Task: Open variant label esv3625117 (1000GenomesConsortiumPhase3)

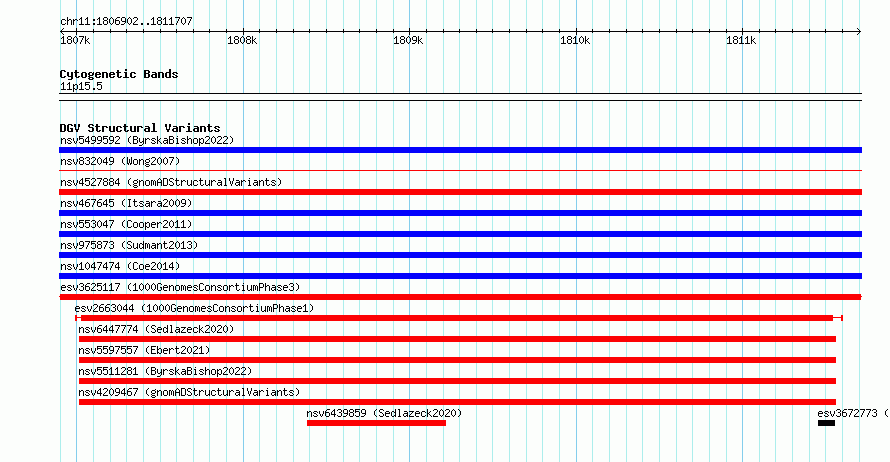Action: click(180, 287)
